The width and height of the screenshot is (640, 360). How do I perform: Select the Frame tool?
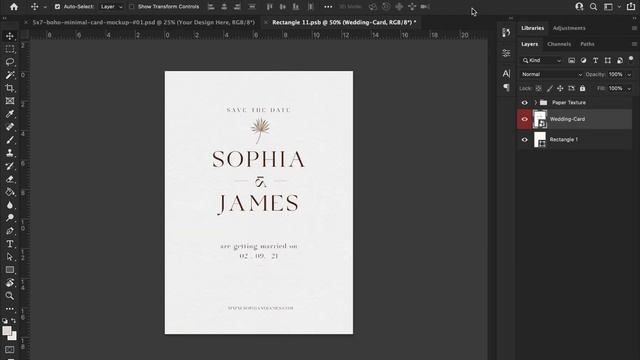pos(10,101)
